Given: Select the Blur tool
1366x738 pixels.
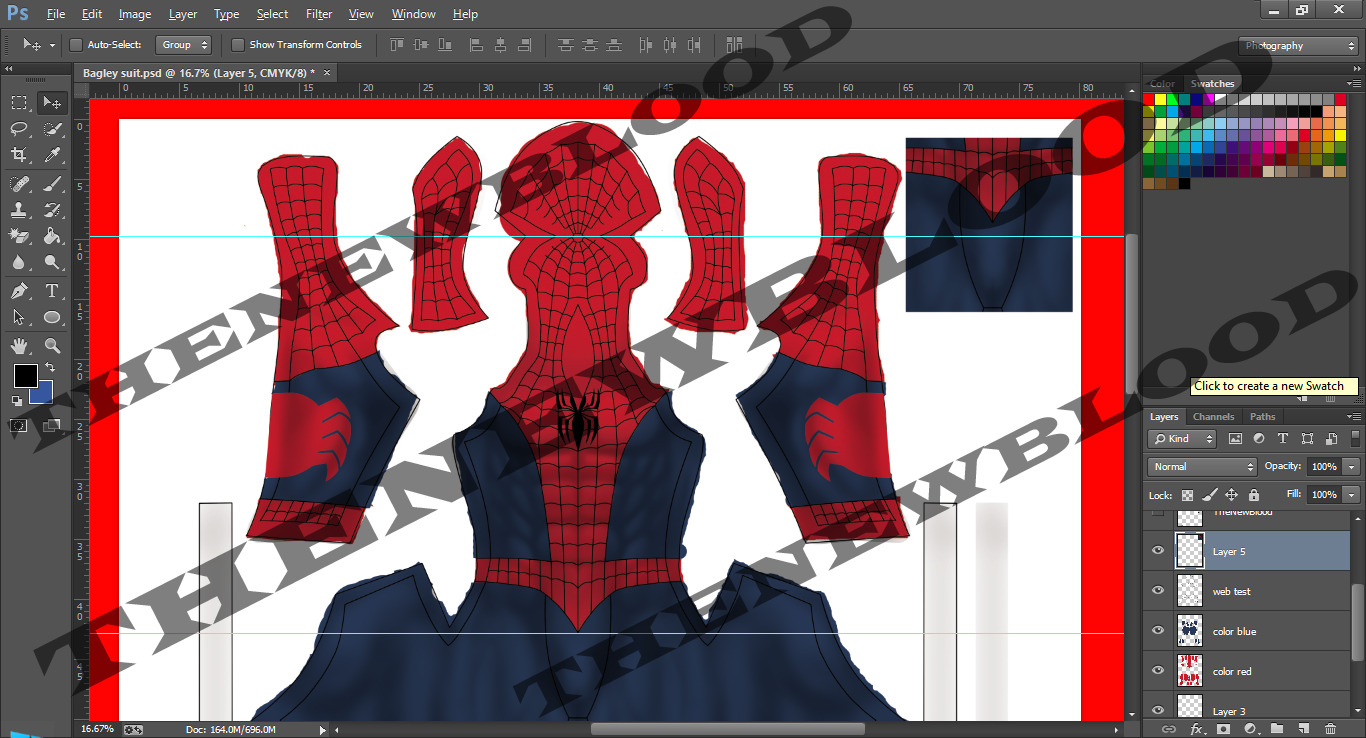Looking at the screenshot, I should coord(19,262).
